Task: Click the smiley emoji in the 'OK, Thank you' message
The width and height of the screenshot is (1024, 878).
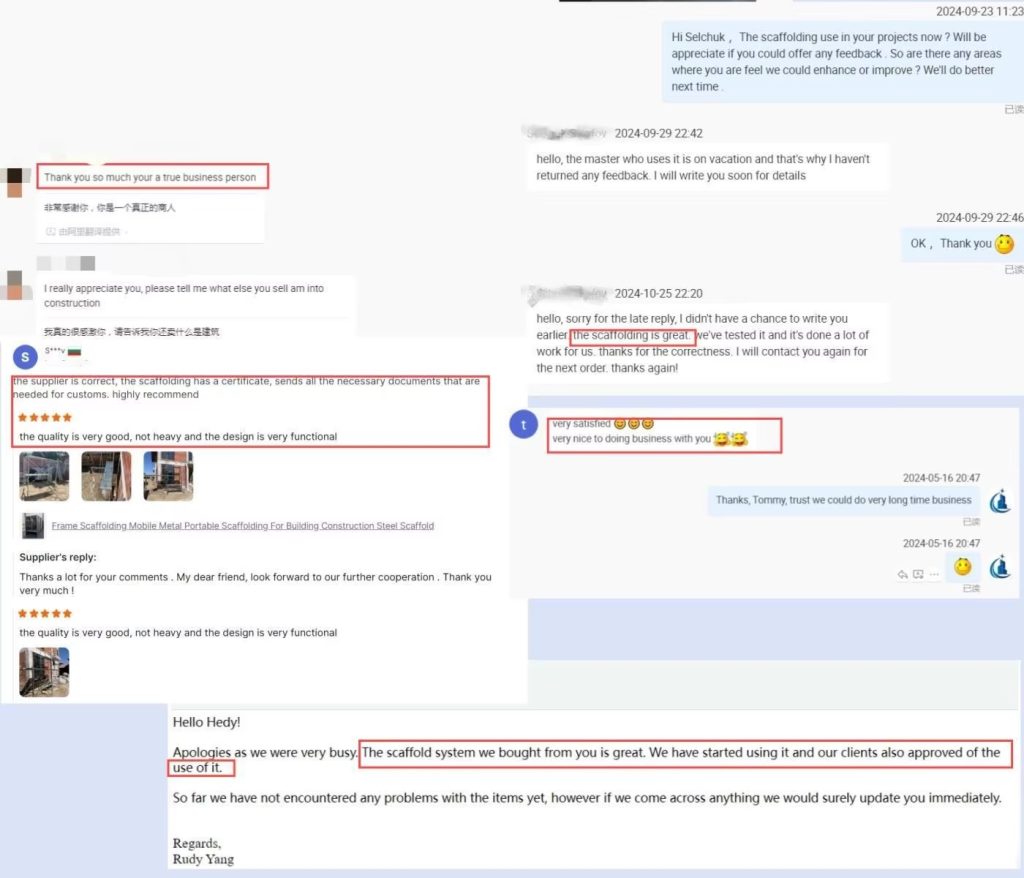Action: coord(1004,244)
